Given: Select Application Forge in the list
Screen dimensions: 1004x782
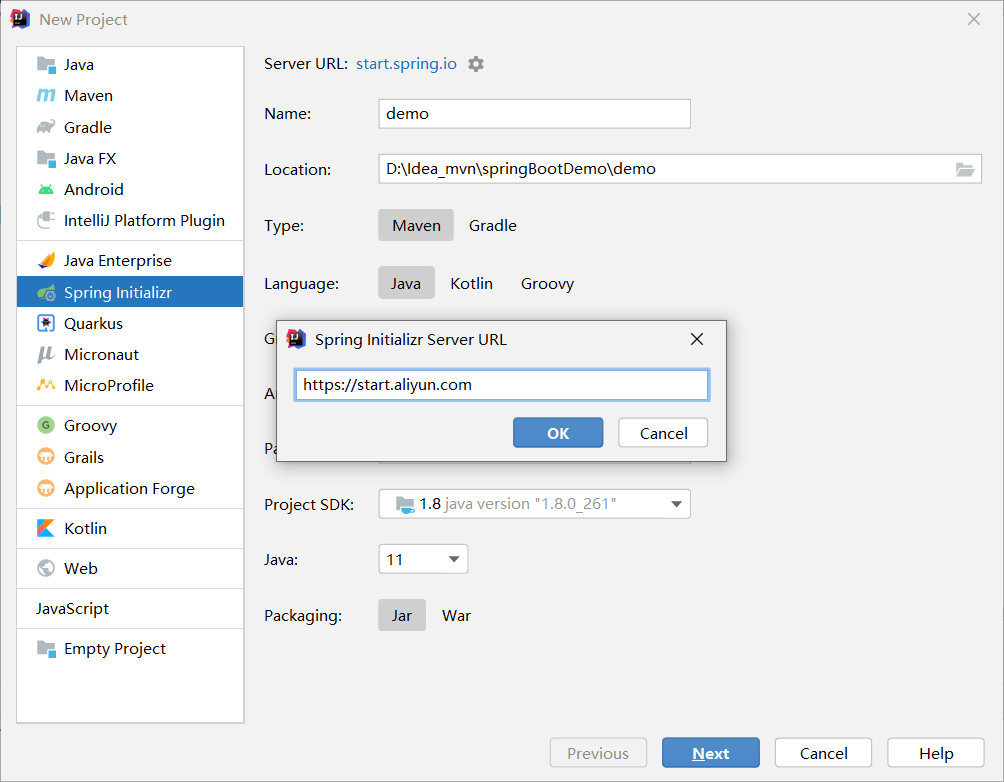Looking at the screenshot, I should pos(130,488).
